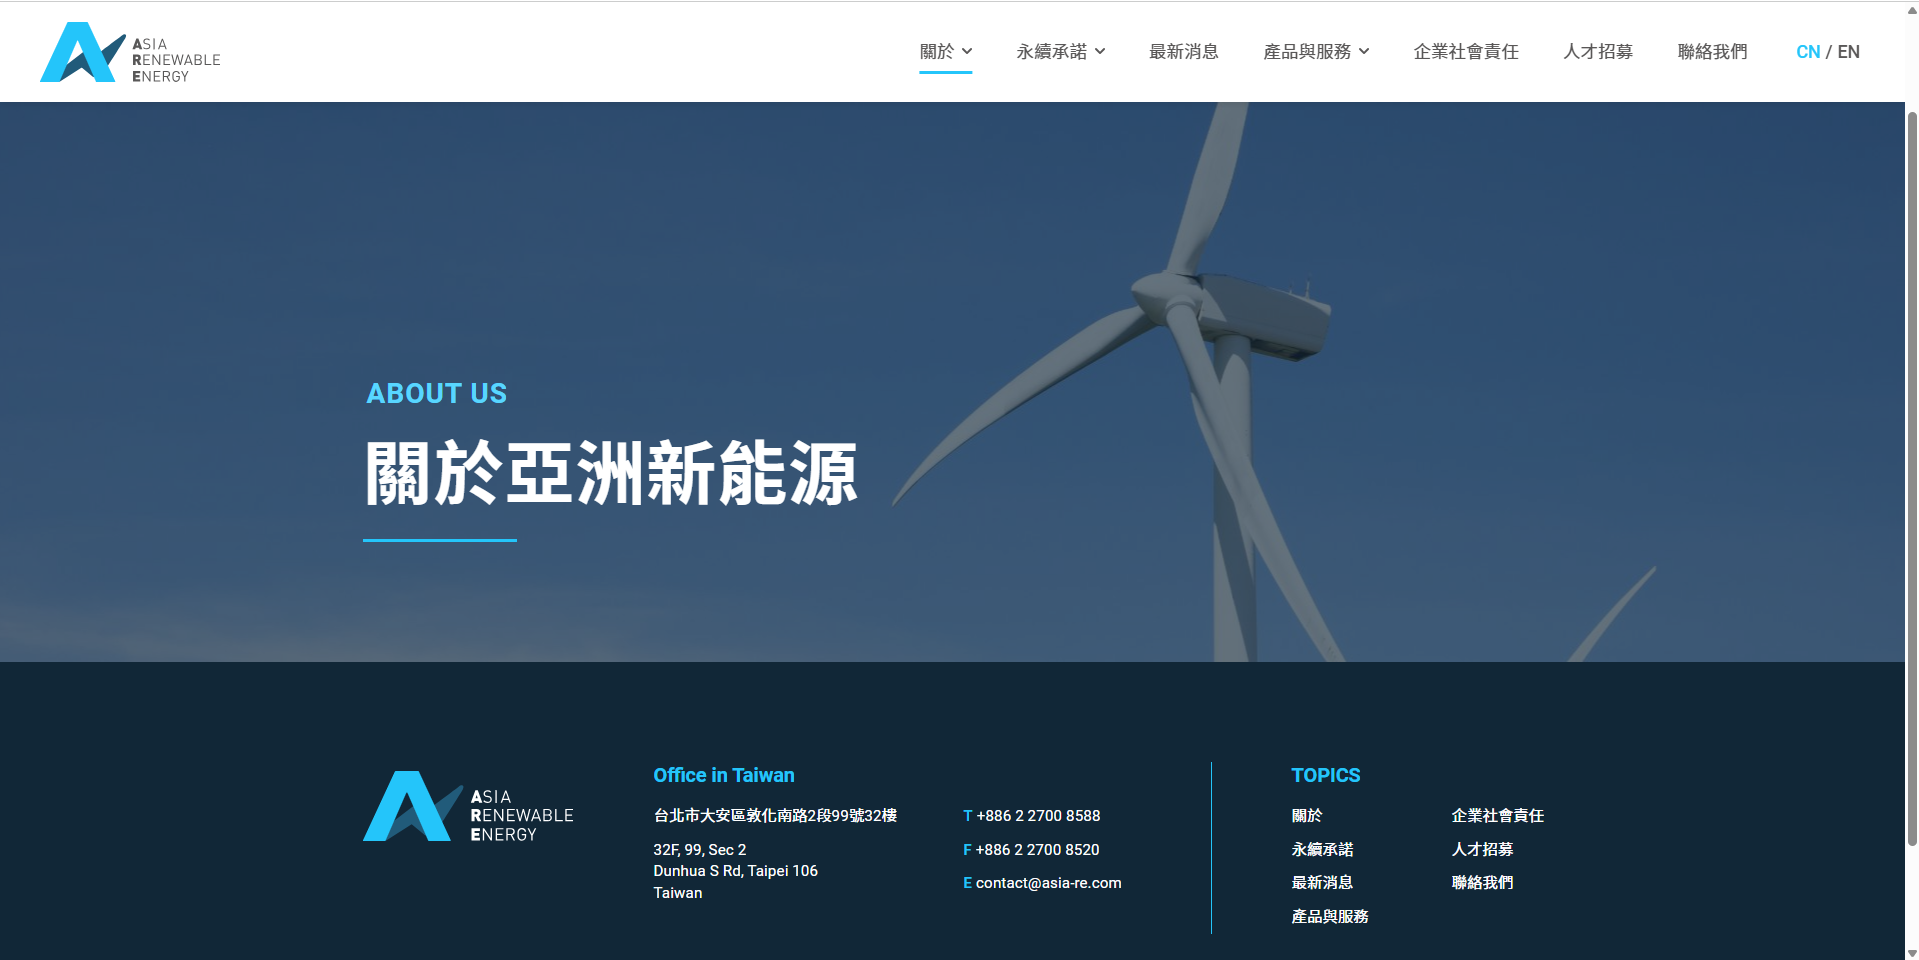Click the scrollbar down arrow
This screenshot has height=960, width=1919.
(1912, 953)
